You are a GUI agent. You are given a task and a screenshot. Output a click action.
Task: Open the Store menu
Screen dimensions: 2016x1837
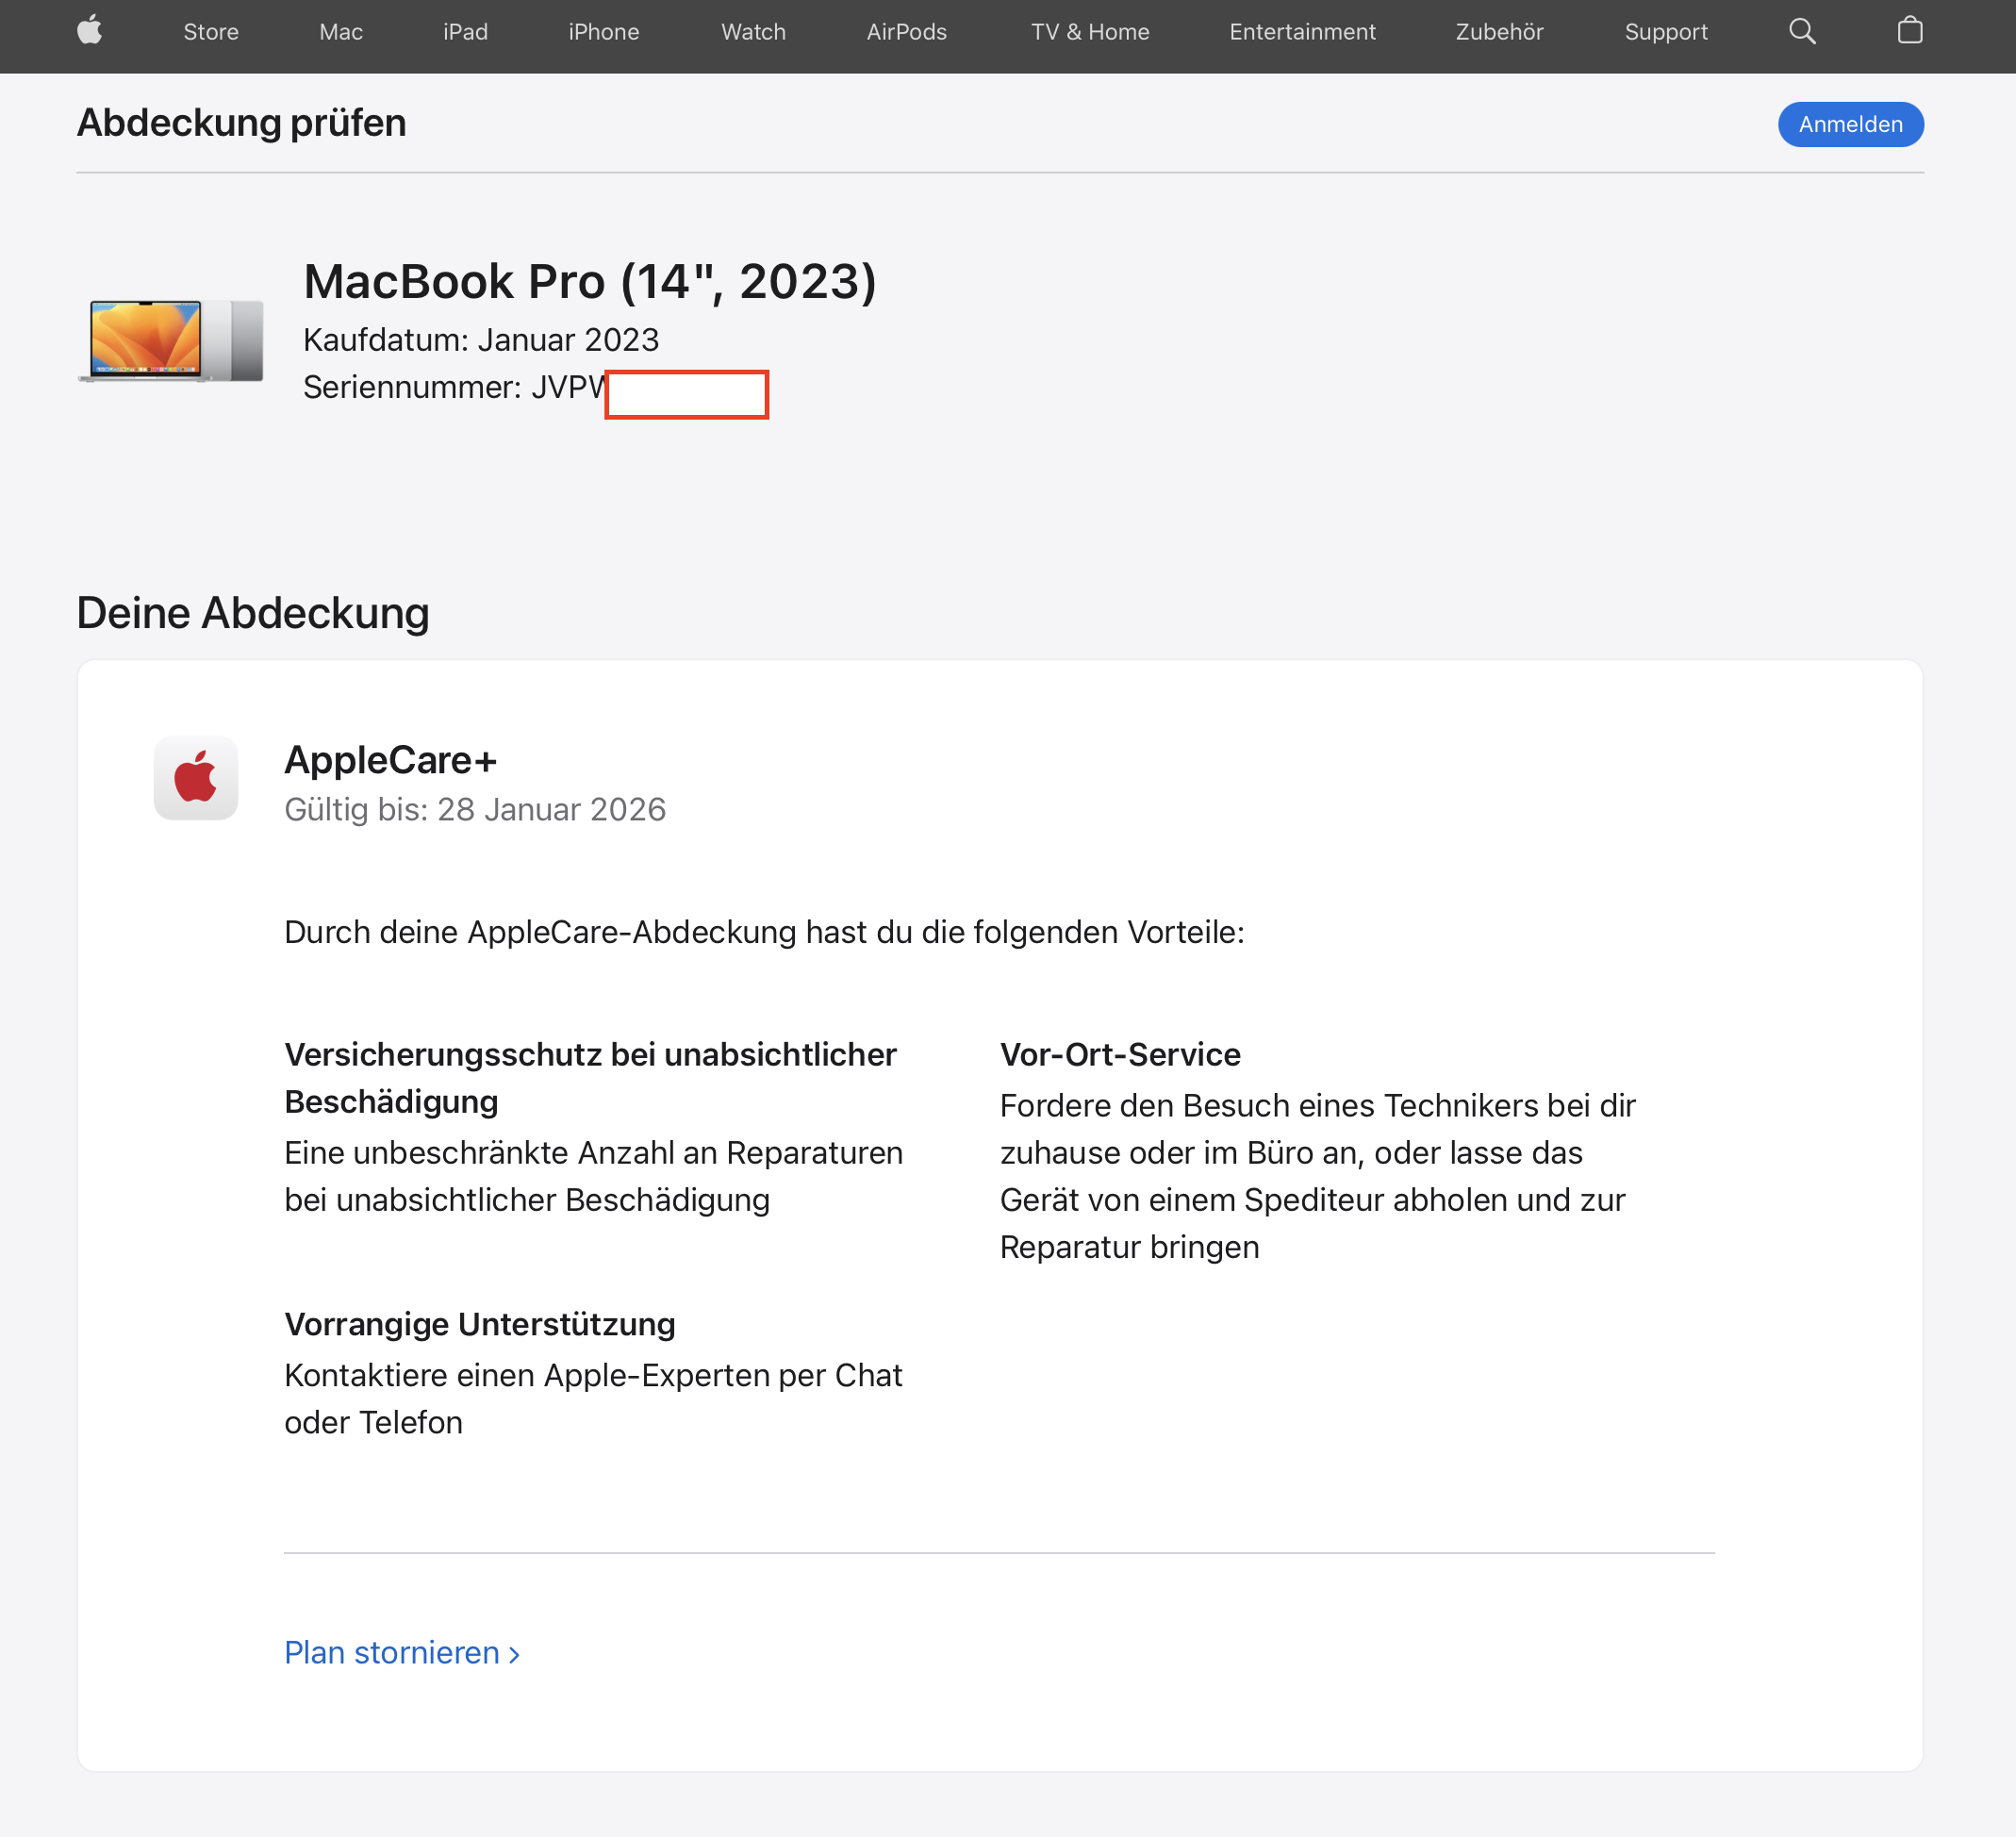tap(211, 32)
